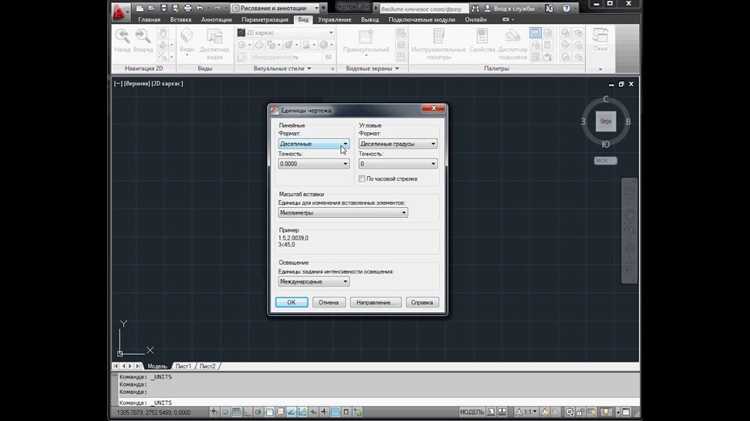
Task: Open the angular format dropdown Десятичные градусы
Action: tap(398, 144)
